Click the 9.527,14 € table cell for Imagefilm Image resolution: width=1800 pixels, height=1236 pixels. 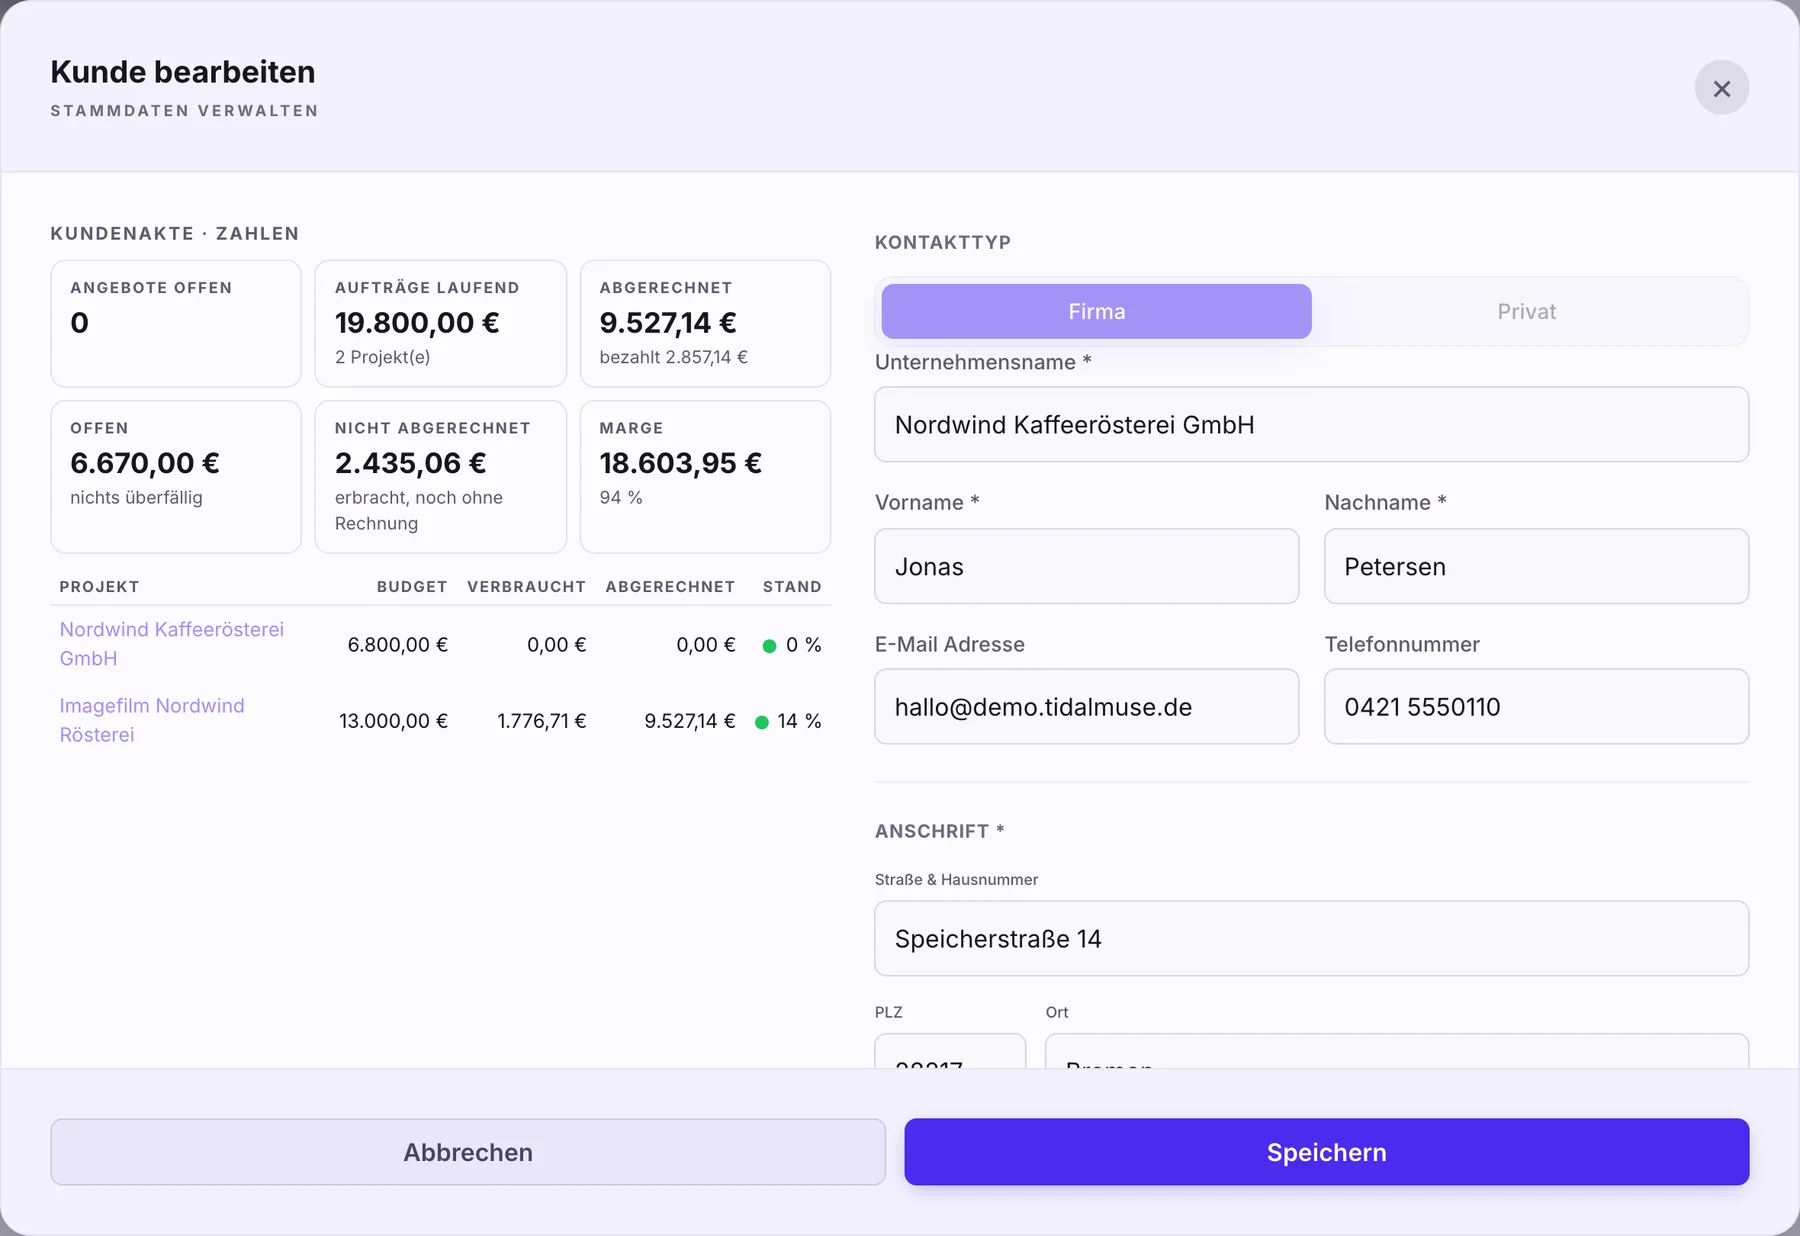coord(689,721)
